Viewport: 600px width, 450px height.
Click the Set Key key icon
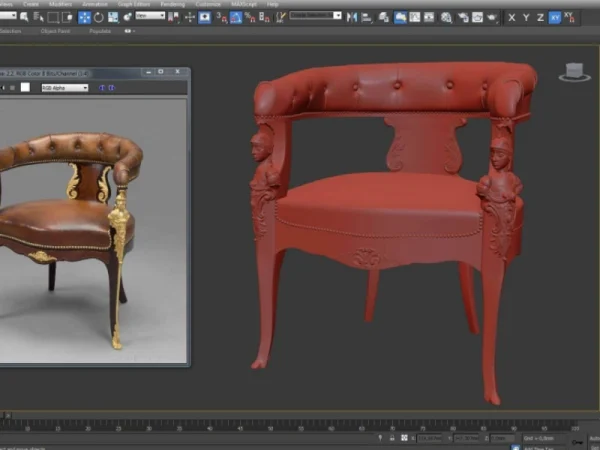click(x=578, y=442)
